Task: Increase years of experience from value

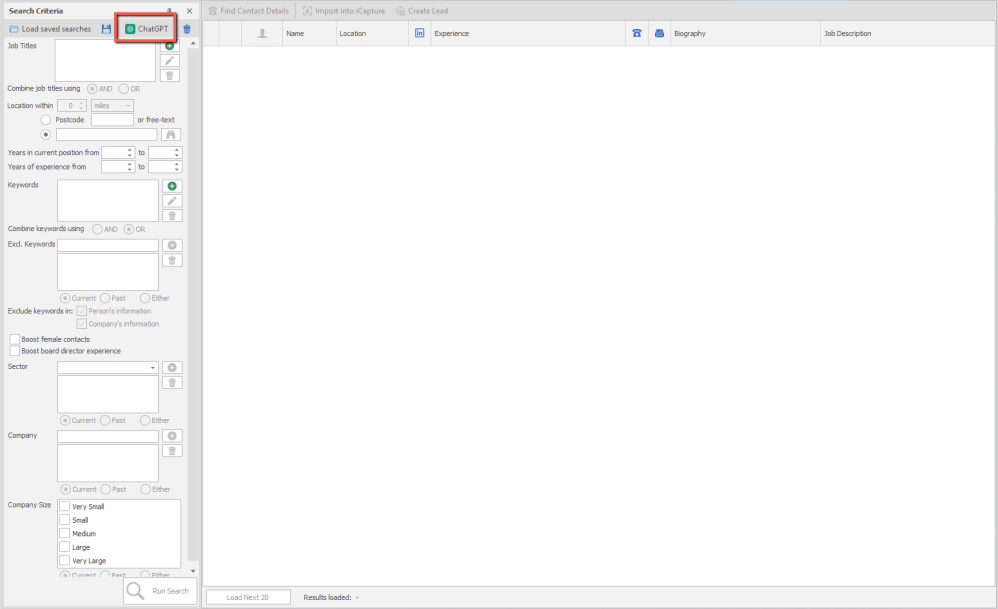Action: [131, 164]
